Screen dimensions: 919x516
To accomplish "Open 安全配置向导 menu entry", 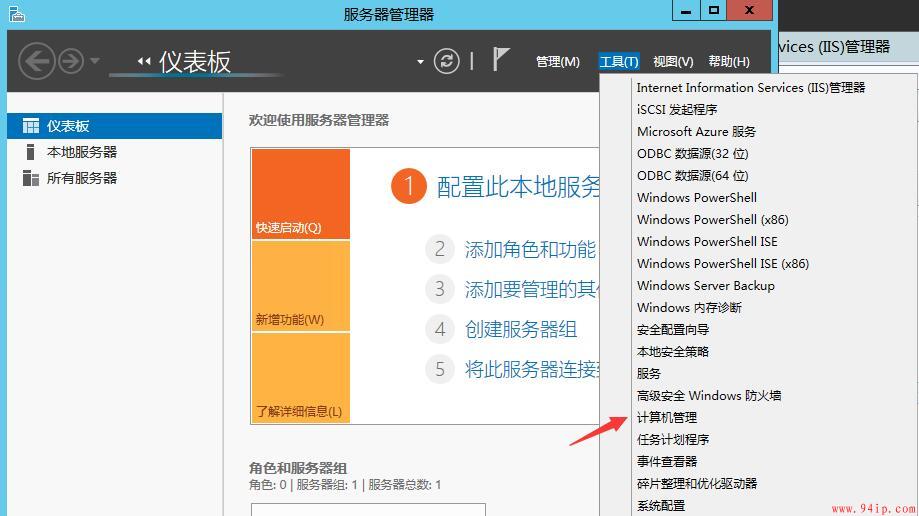I will pos(673,330).
